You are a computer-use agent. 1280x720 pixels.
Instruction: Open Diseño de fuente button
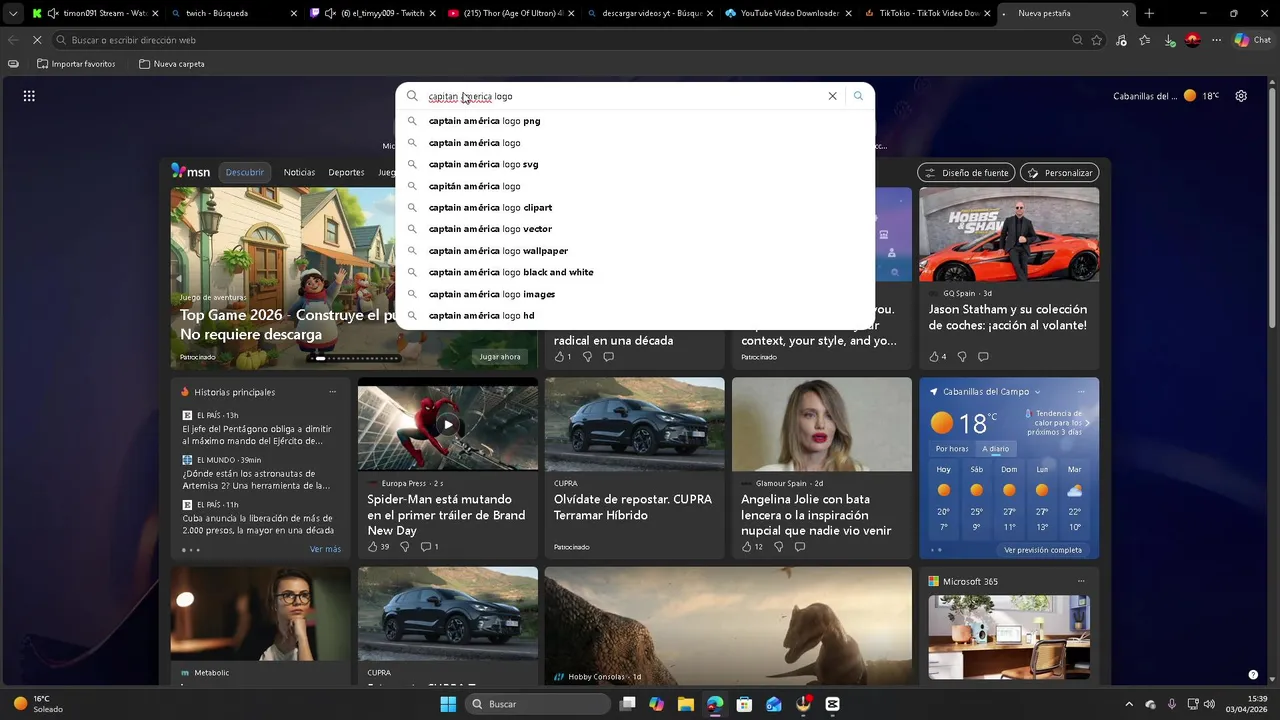(x=966, y=173)
